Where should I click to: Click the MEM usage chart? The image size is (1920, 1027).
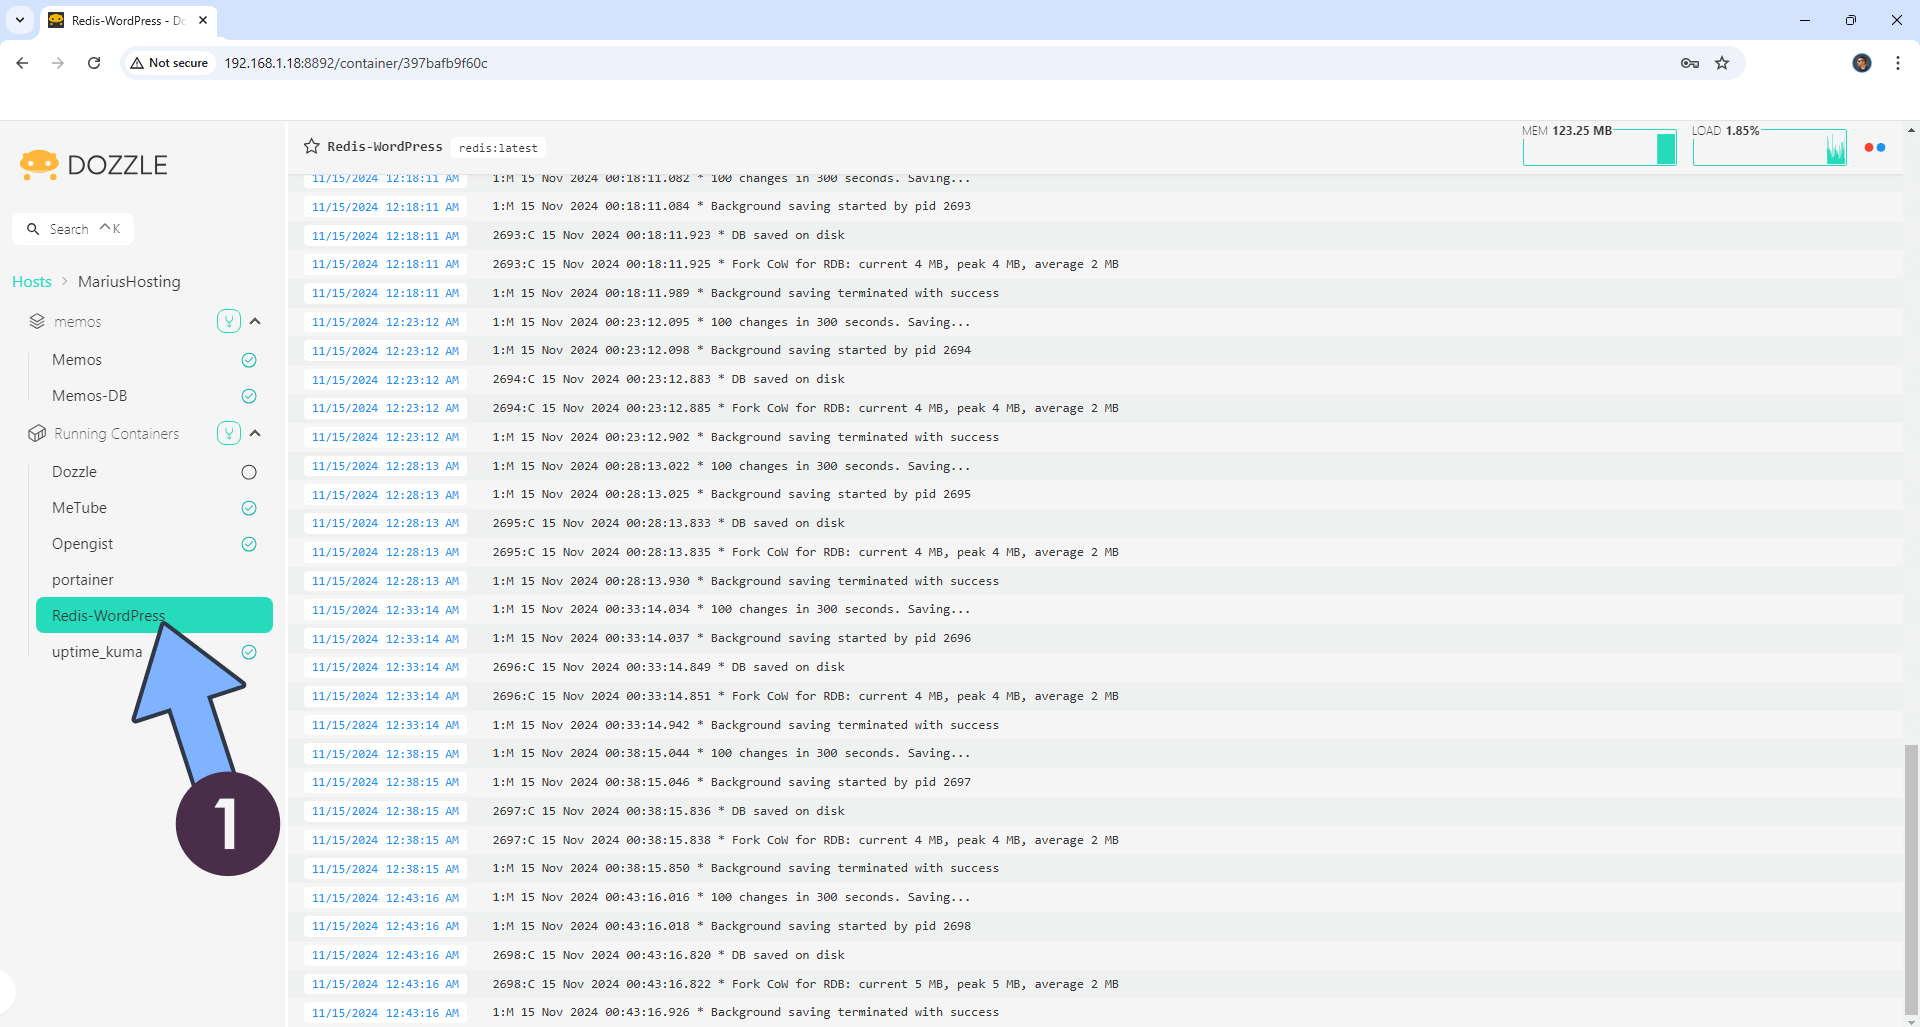(1599, 146)
